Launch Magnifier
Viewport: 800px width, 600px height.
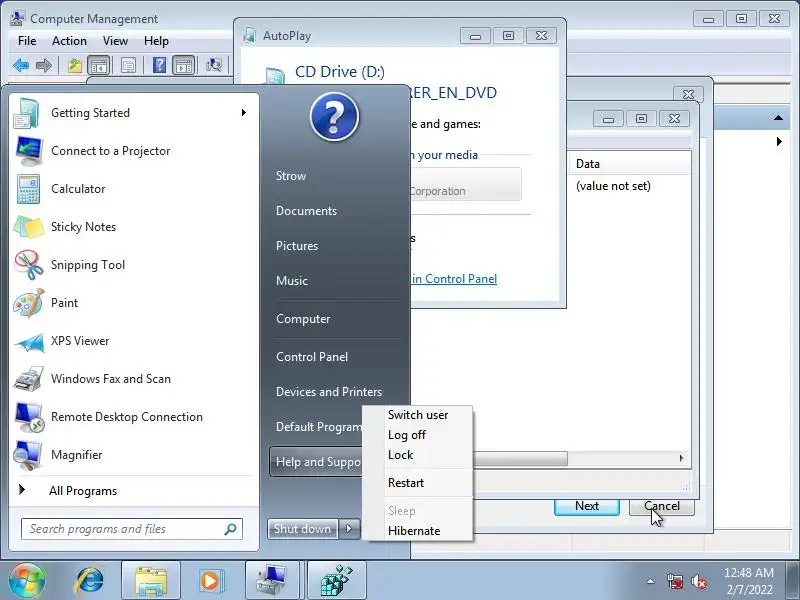(134, 455)
